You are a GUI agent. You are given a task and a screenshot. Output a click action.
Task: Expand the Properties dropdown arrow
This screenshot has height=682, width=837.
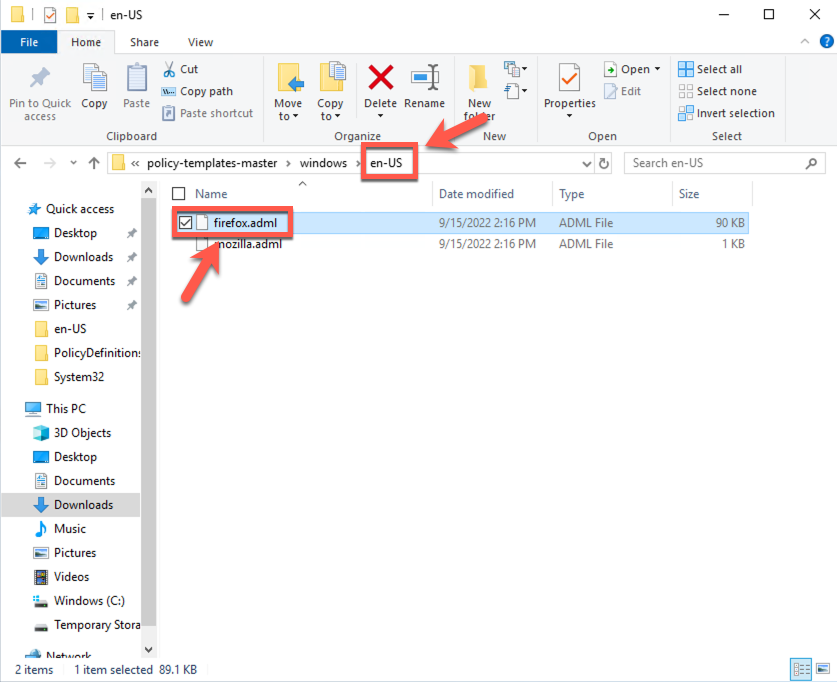(x=570, y=116)
